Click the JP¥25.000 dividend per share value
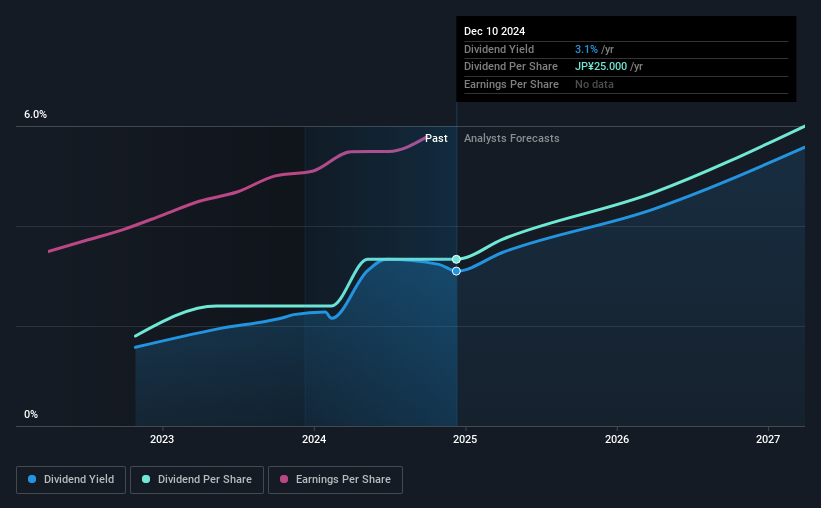The height and width of the screenshot is (508, 821). [601, 67]
